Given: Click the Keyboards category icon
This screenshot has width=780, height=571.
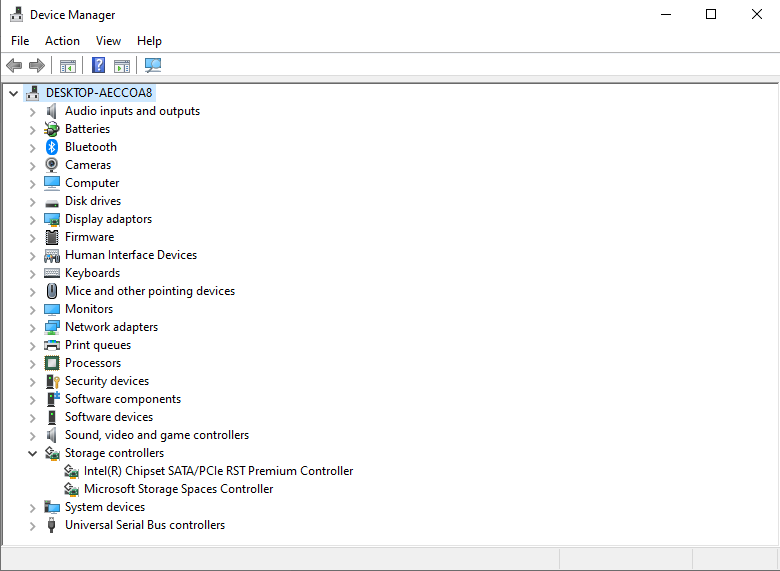Looking at the screenshot, I should (x=52, y=273).
